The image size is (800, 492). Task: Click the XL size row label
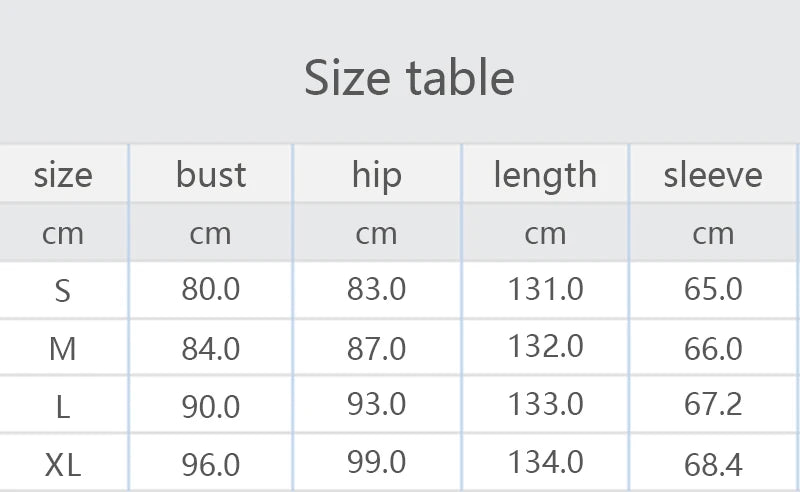click(63, 464)
